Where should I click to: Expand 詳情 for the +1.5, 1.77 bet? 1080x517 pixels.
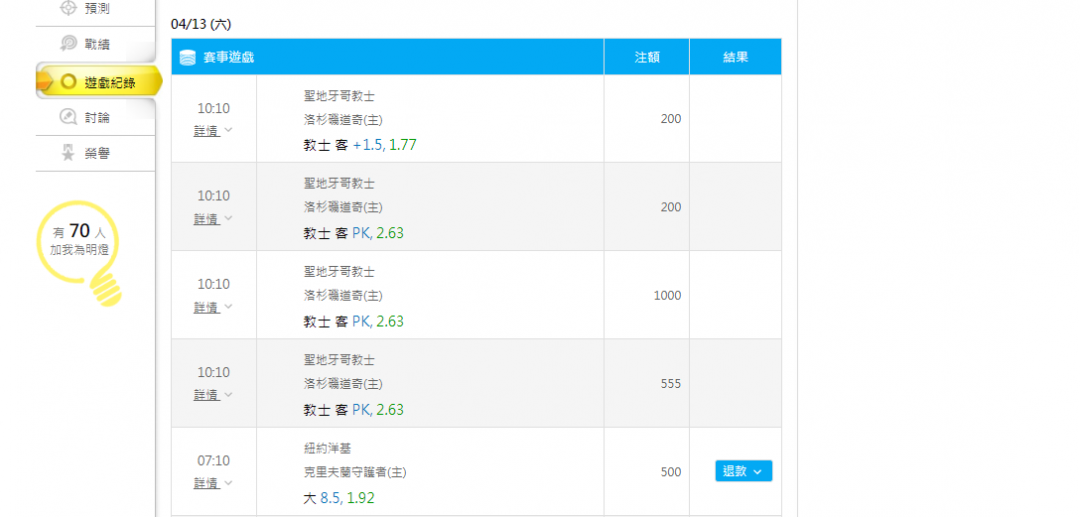coord(213,131)
